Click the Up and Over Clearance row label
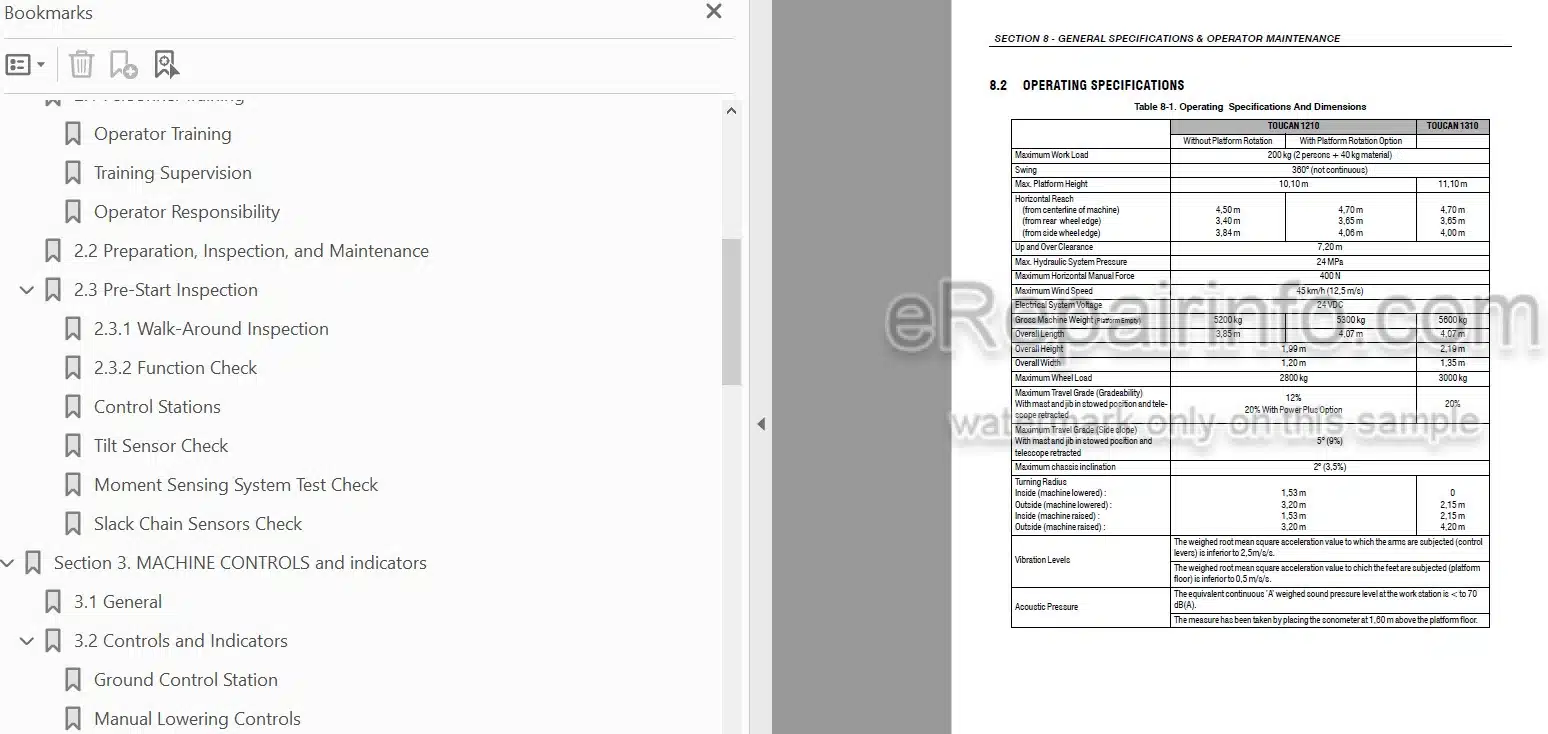The width and height of the screenshot is (1548, 734). coord(1053,247)
